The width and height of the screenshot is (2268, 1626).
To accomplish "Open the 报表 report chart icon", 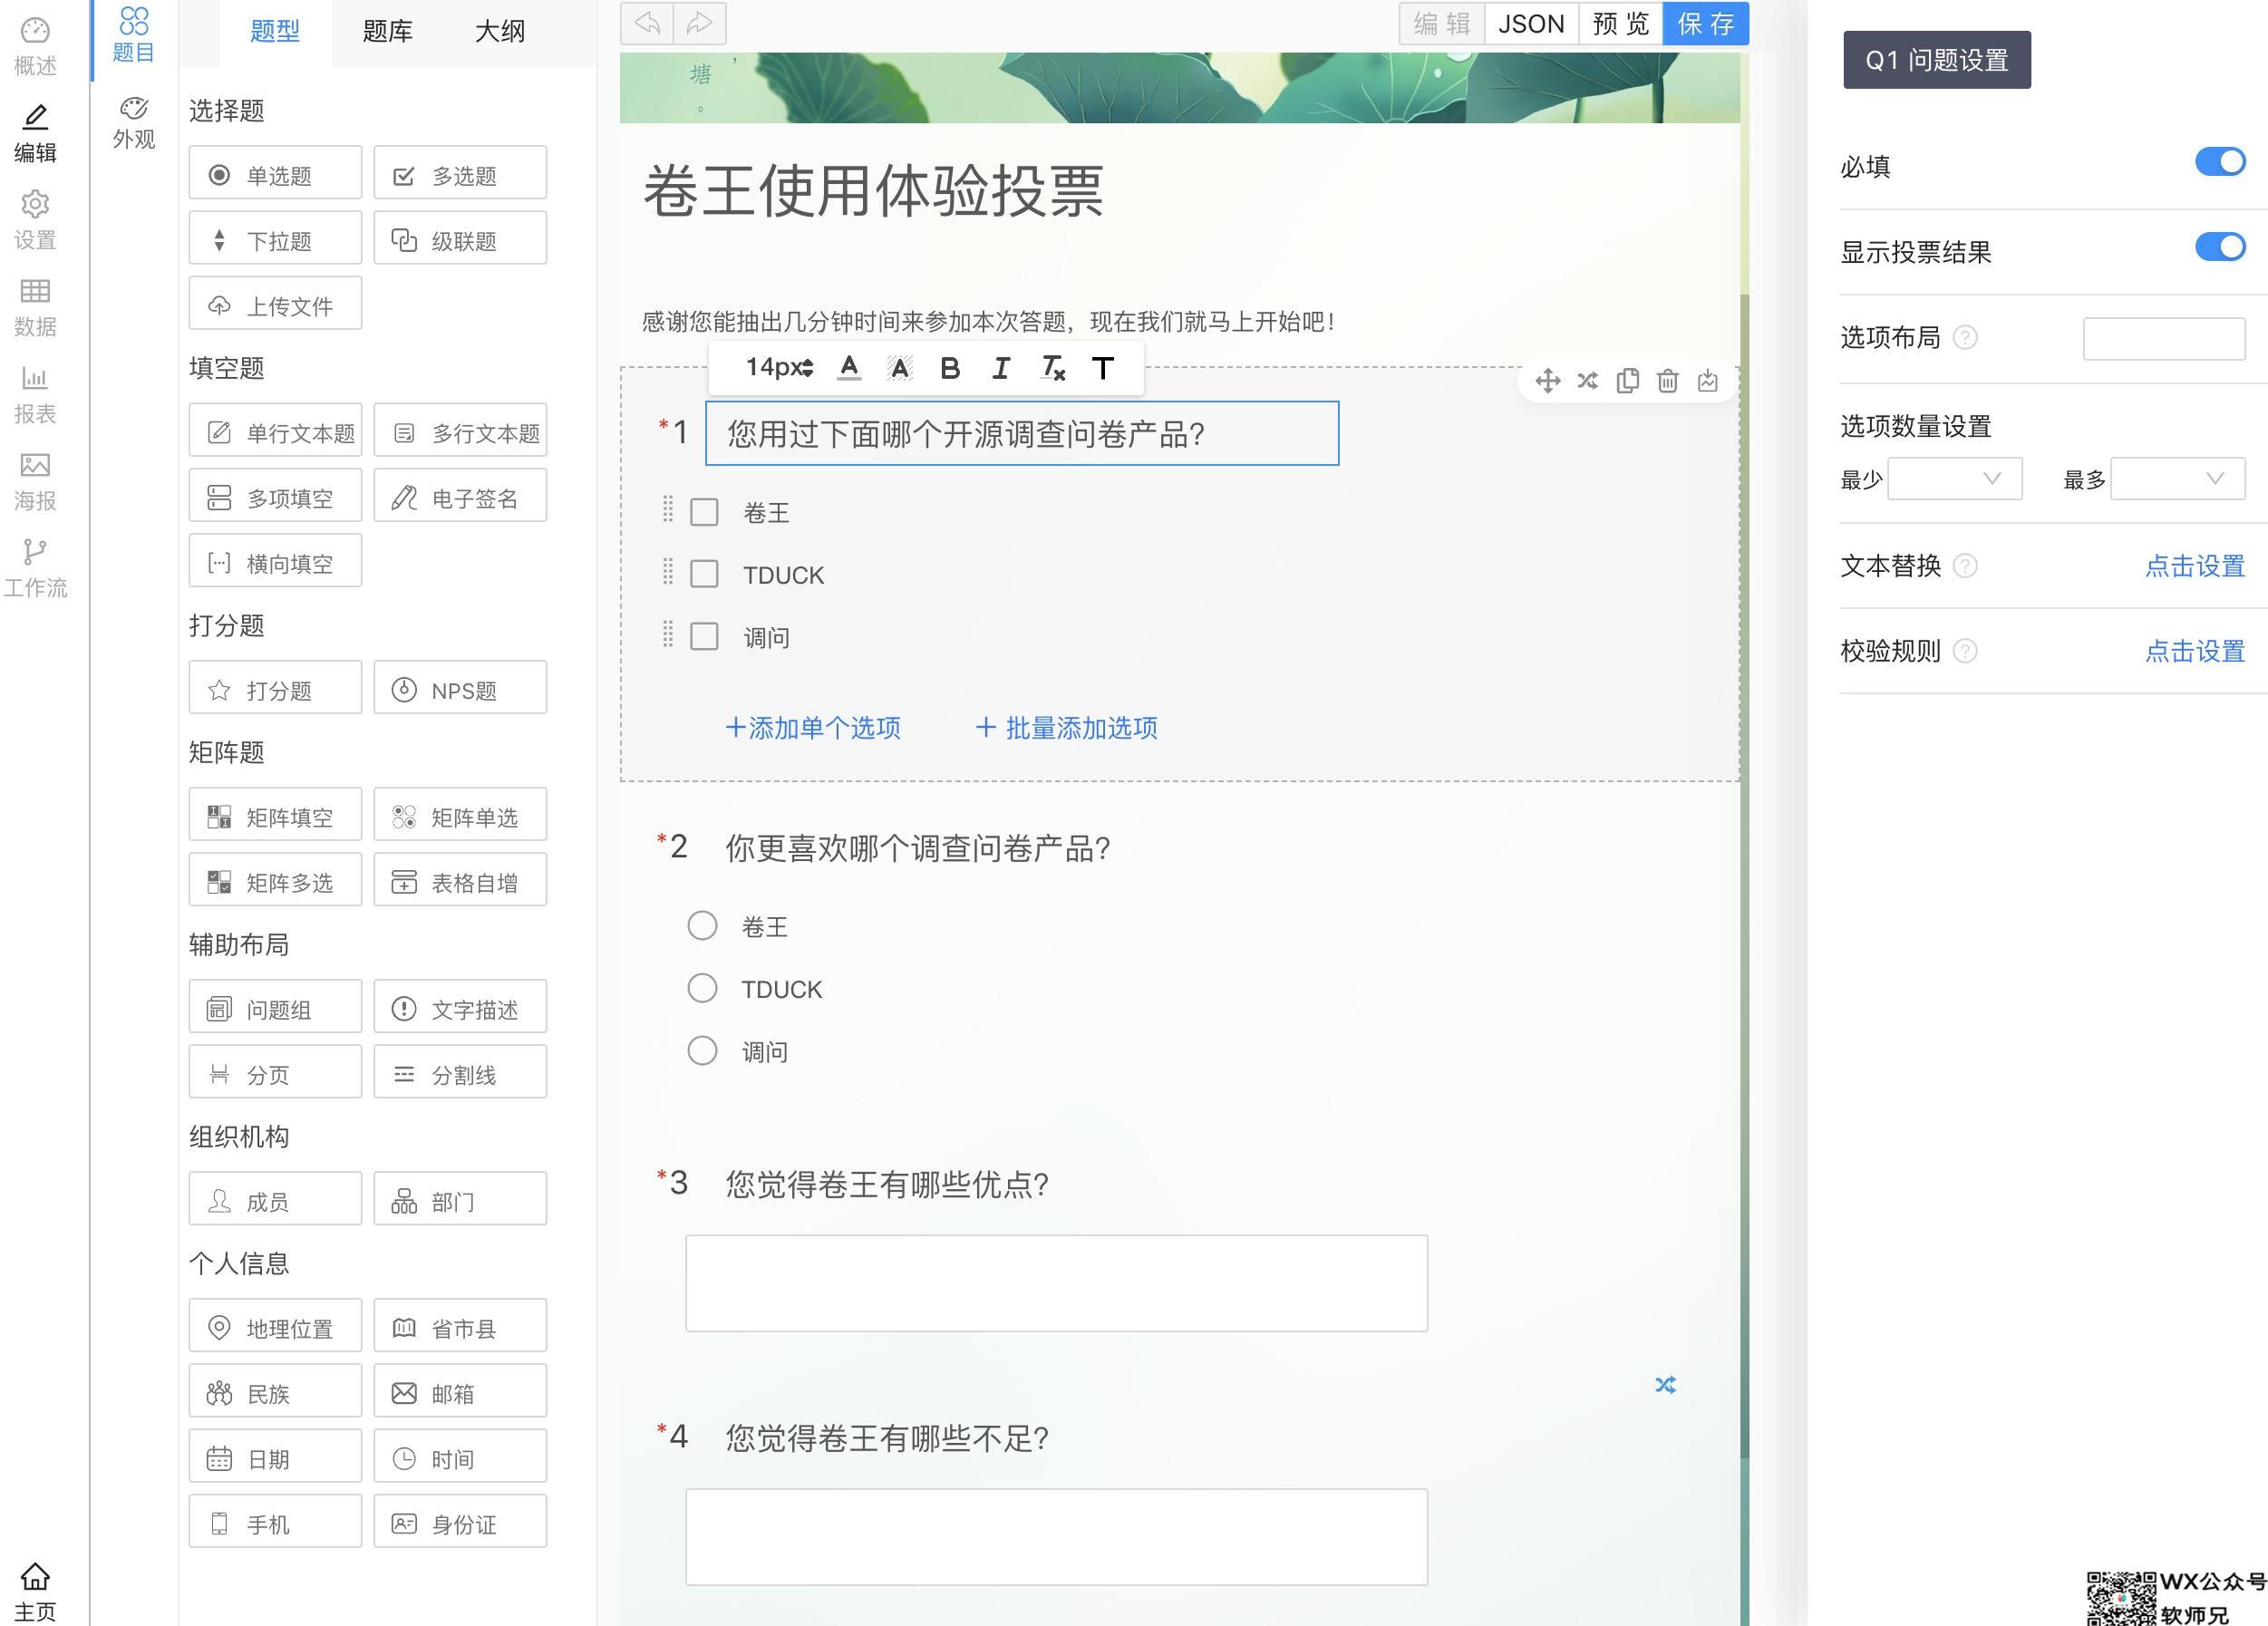I will (x=35, y=394).
